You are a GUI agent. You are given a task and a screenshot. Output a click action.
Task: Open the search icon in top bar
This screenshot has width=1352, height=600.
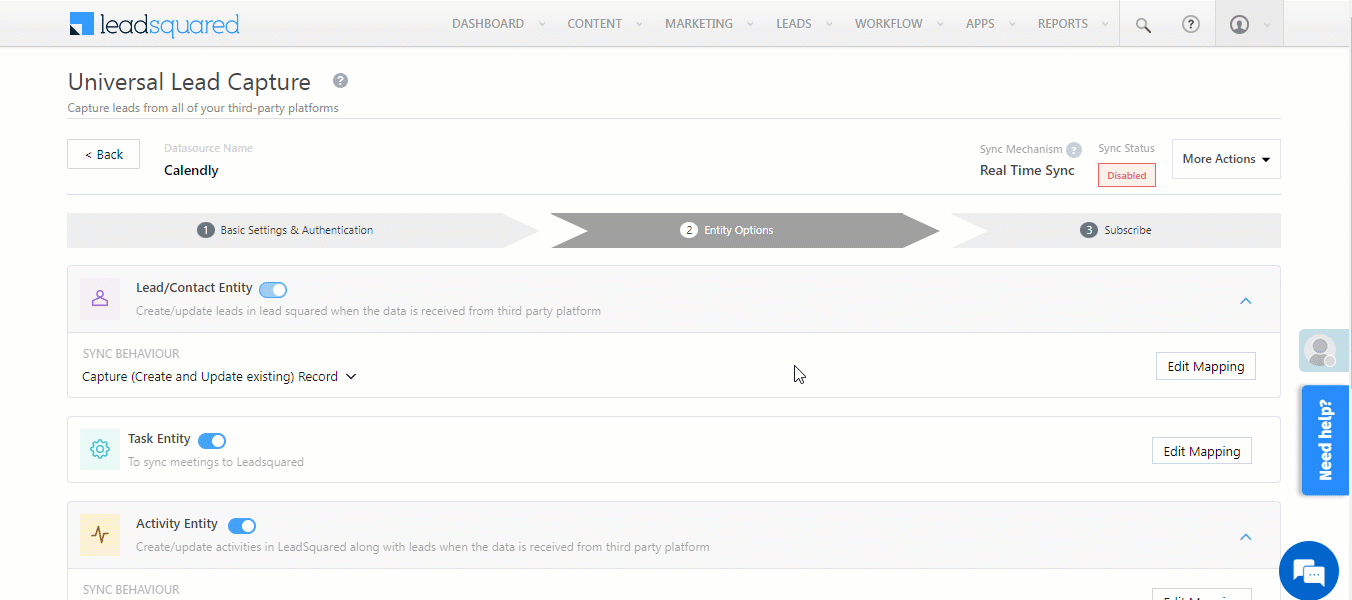tap(1142, 23)
